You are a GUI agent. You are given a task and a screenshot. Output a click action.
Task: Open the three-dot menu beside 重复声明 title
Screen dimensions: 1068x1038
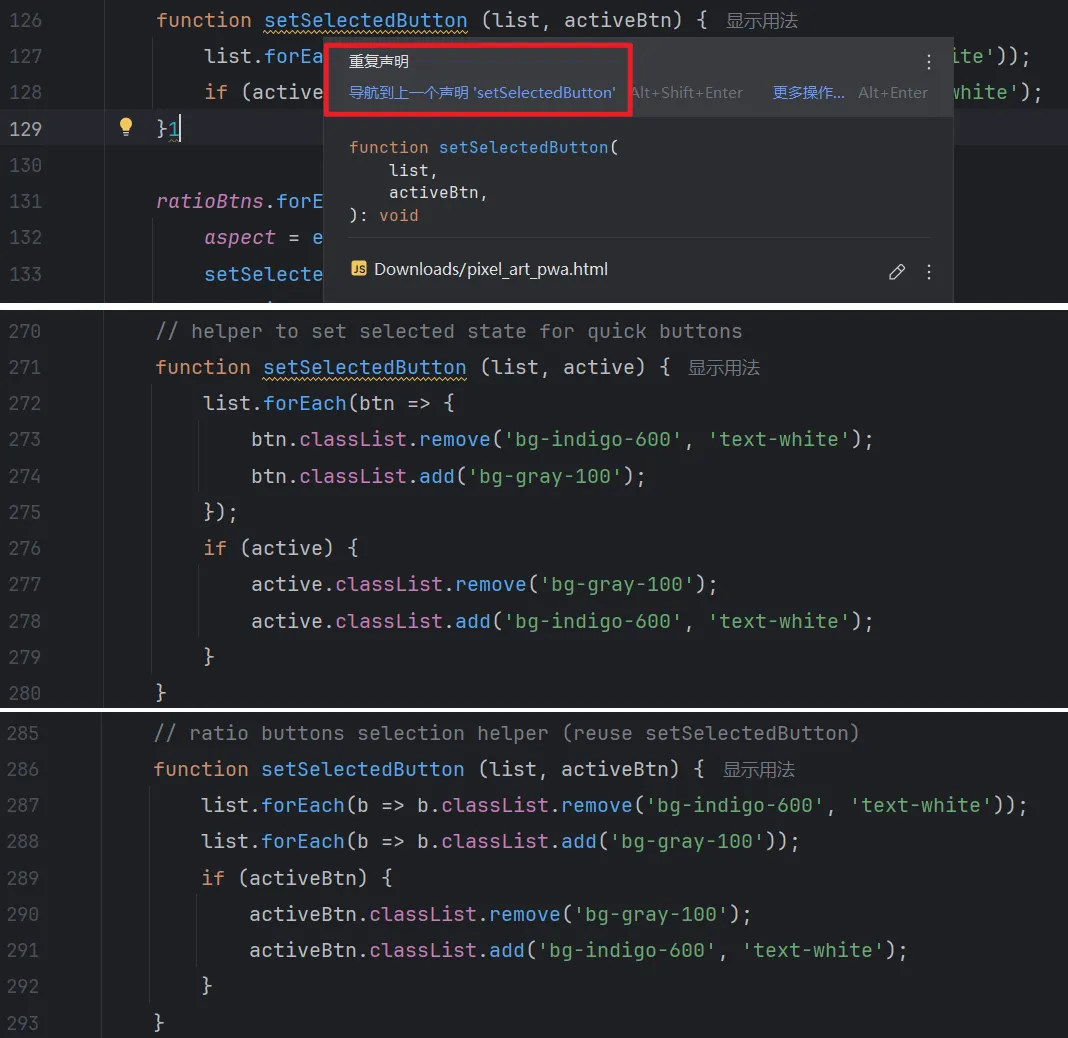click(x=928, y=62)
